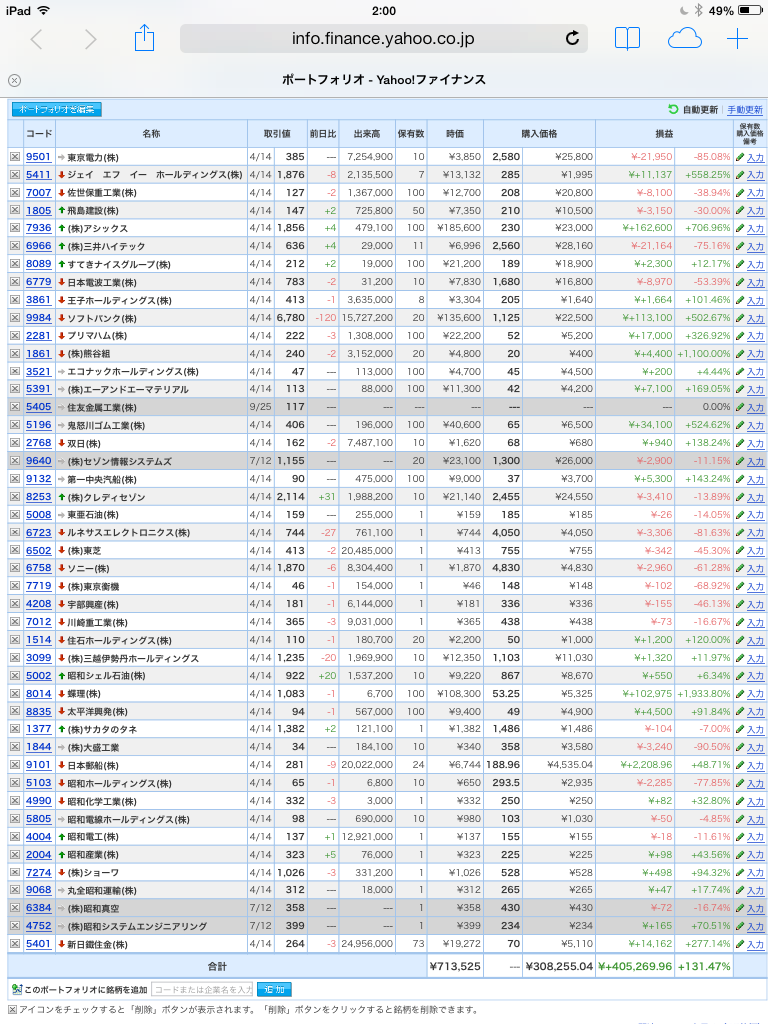Open stock code 9501 link

(39, 157)
